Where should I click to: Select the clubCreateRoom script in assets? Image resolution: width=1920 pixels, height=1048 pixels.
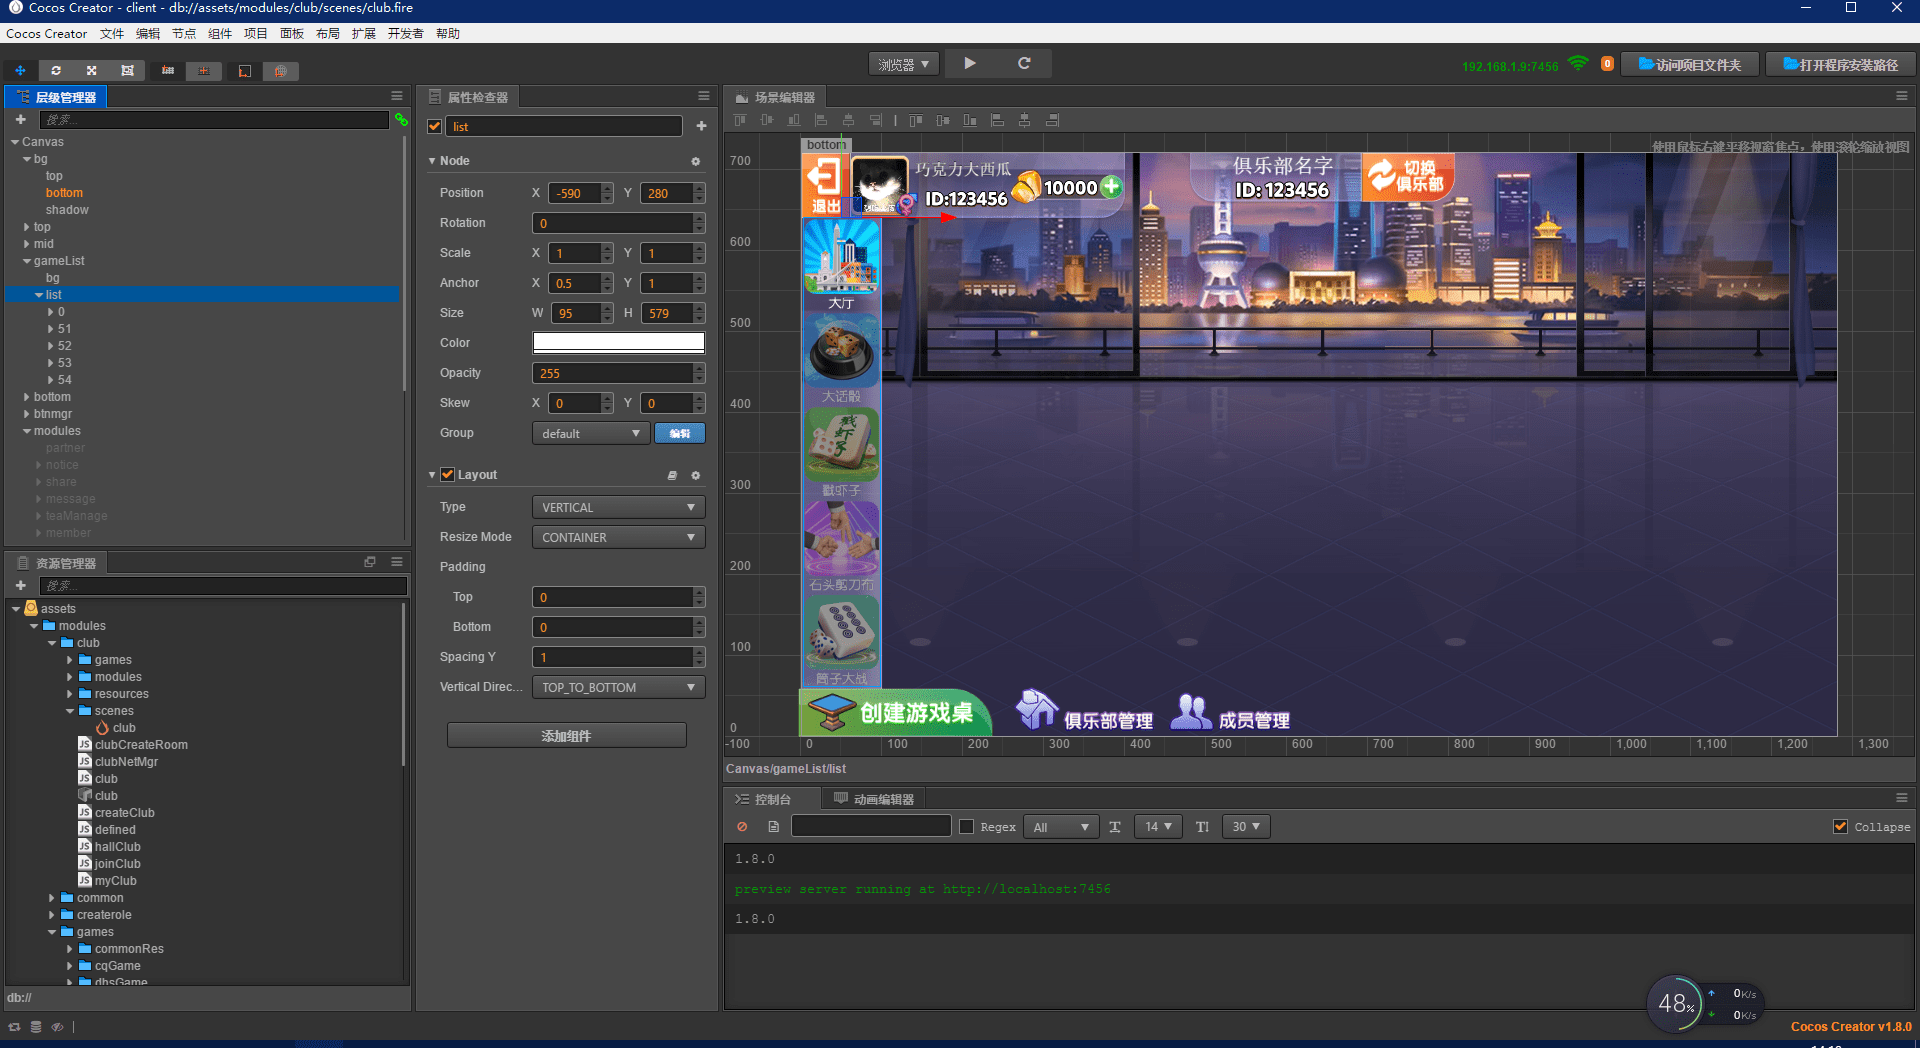click(x=141, y=745)
